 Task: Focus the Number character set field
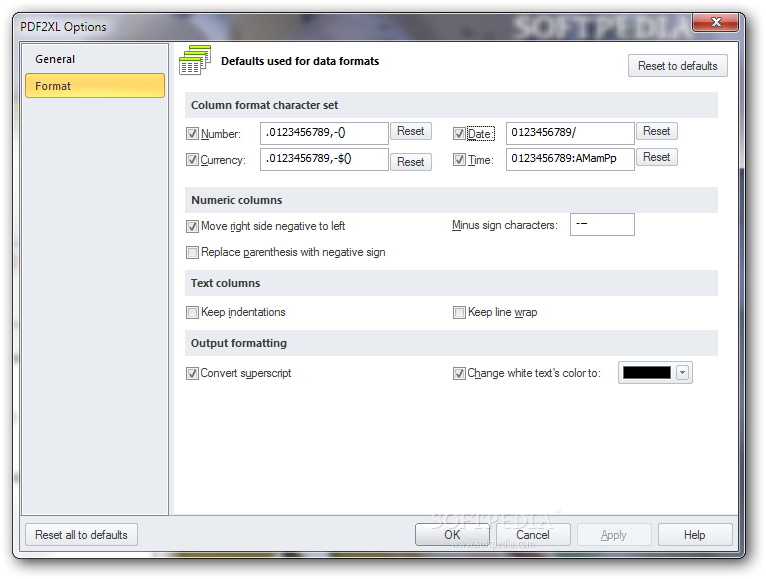(x=324, y=133)
